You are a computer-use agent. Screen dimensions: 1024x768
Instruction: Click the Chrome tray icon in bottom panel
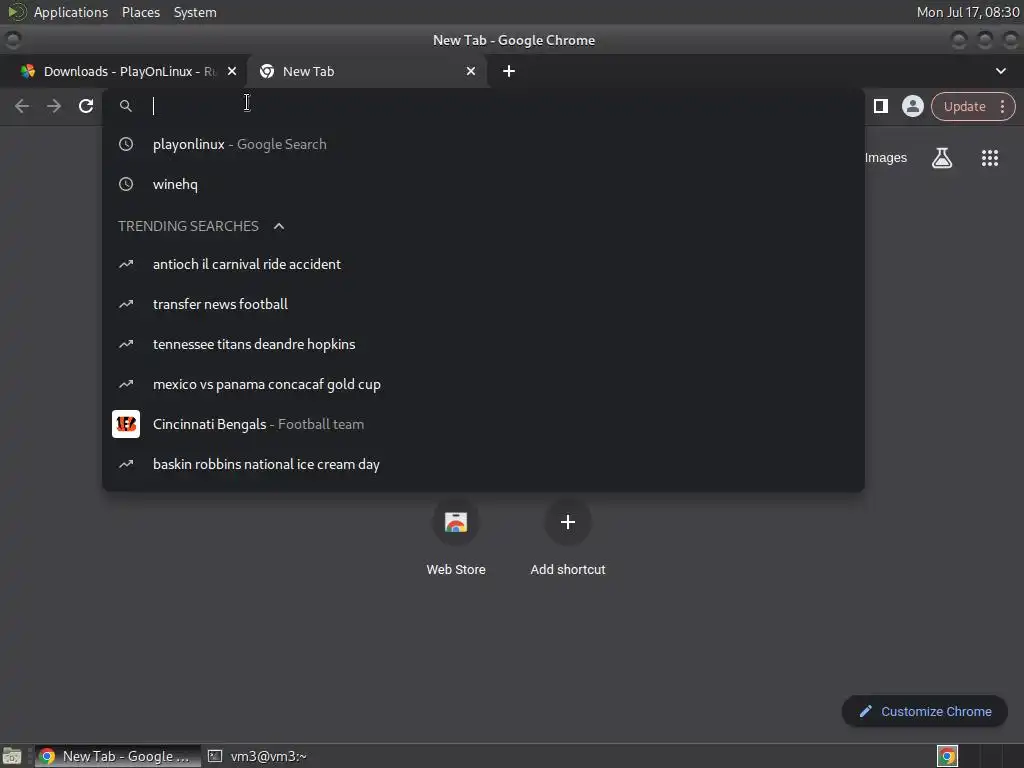pyautogui.click(x=947, y=756)
